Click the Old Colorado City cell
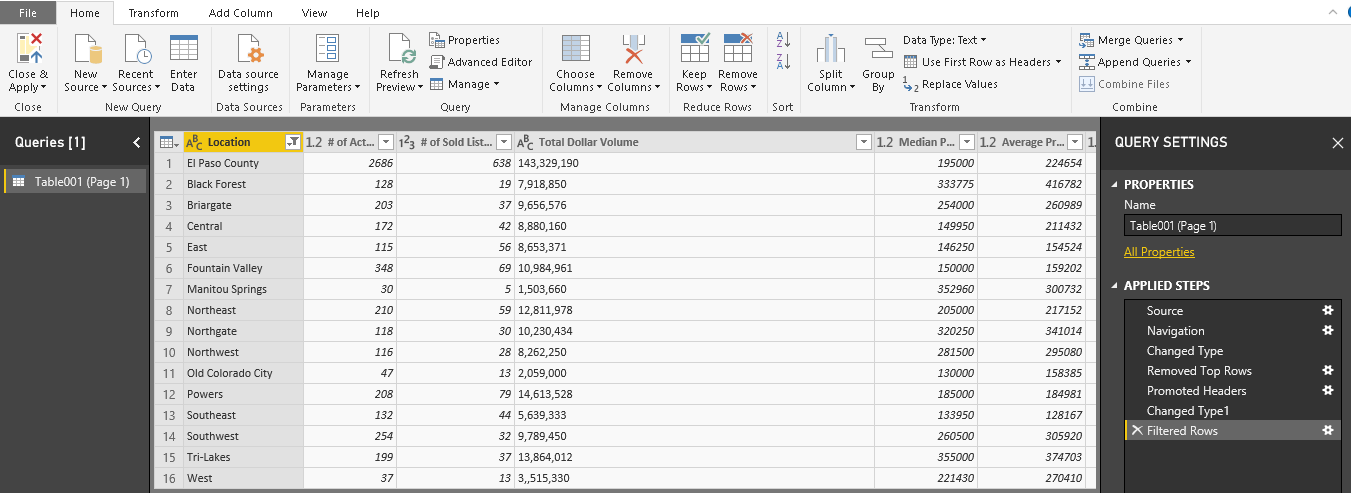Viewport: 1351px width, 493px height. [243, 373]
